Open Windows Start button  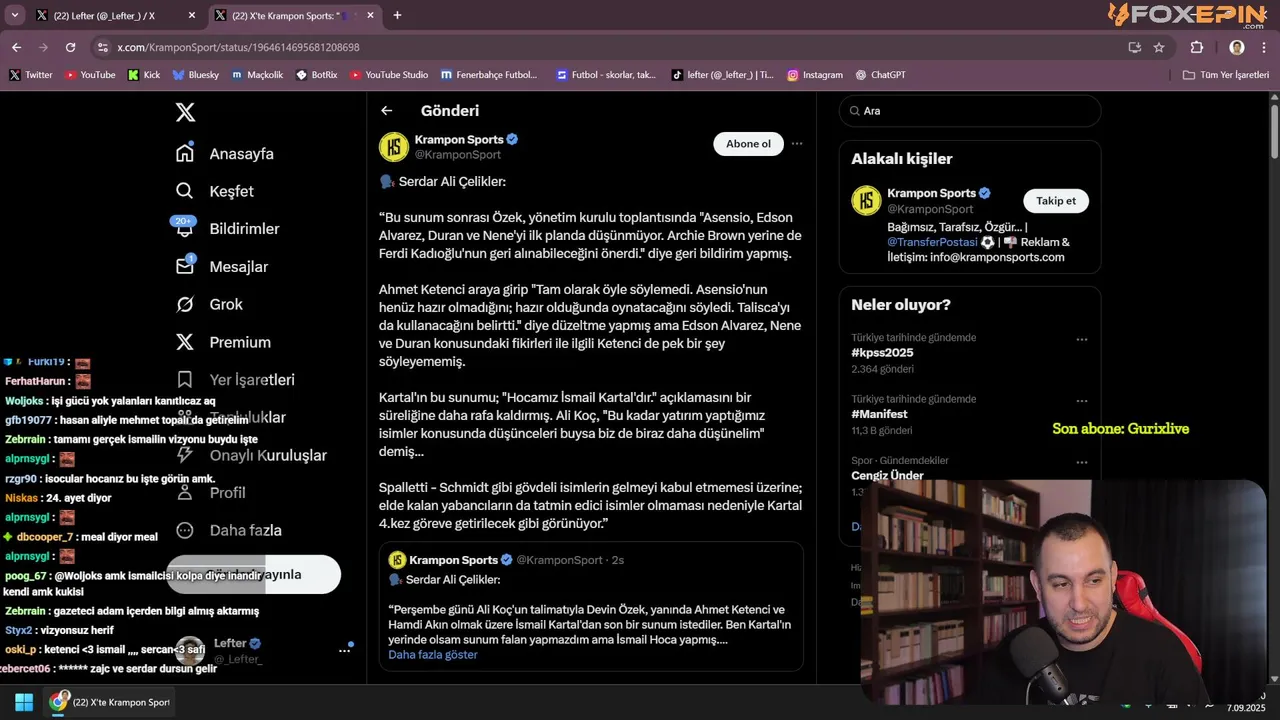click(x=23, y=702)
